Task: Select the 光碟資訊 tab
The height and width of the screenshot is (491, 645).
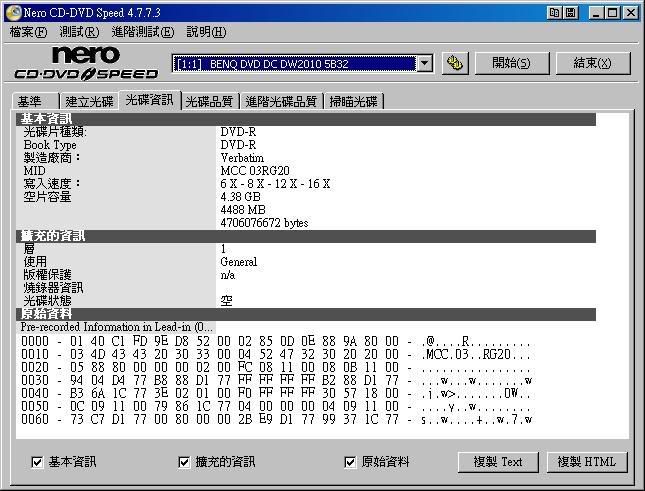Action: coord(150,100)
